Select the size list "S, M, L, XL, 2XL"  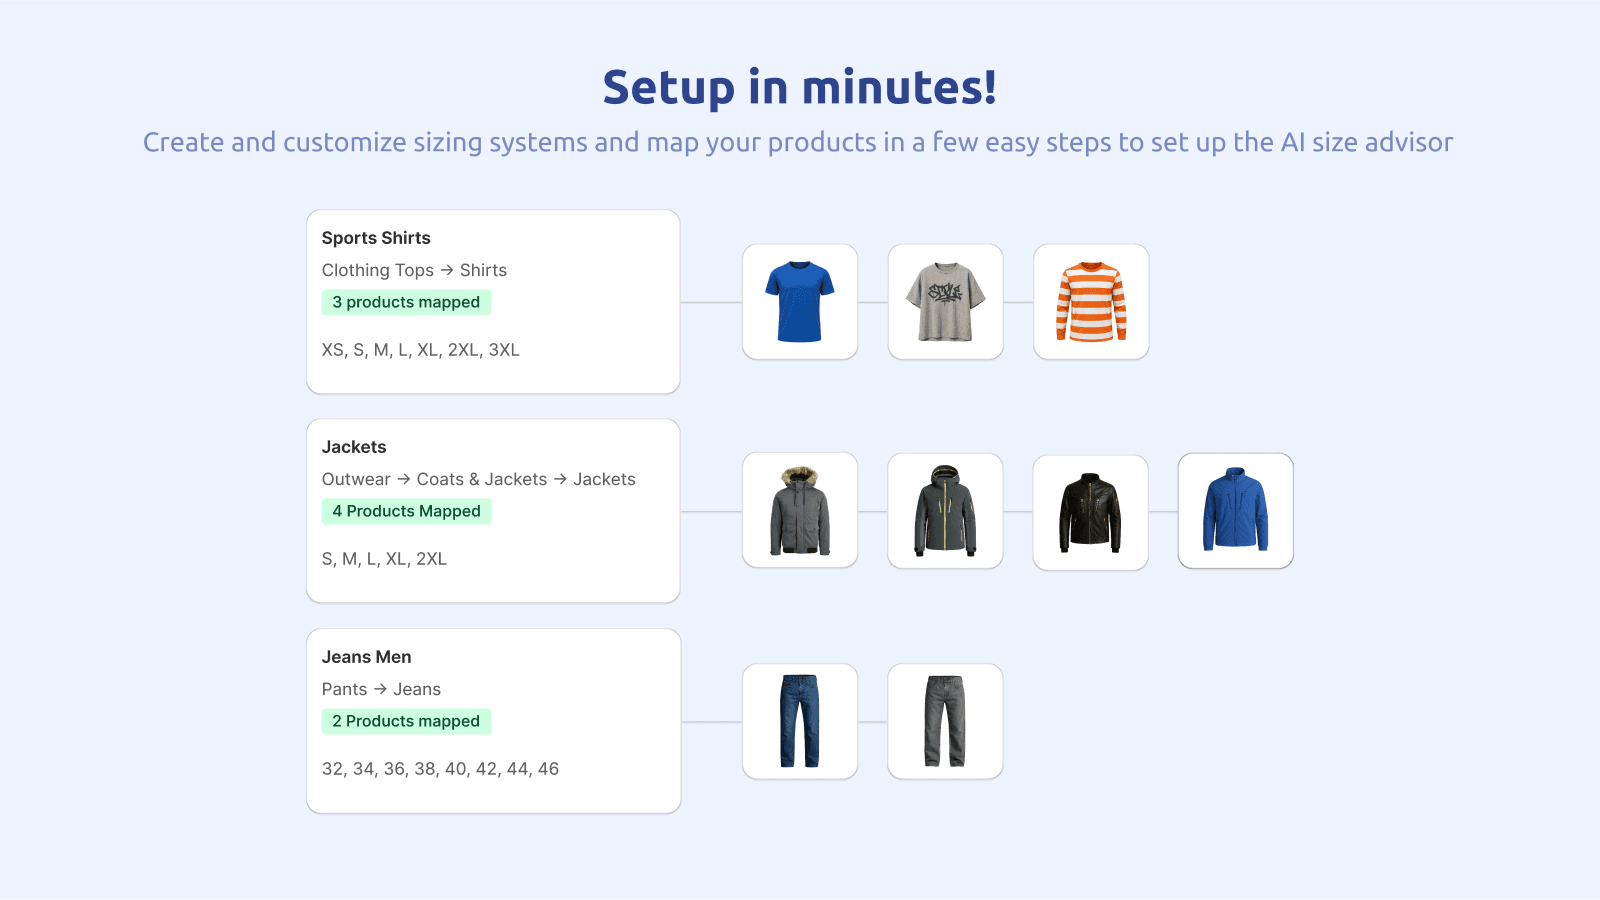pyautogui.click(x=384, y=559)
